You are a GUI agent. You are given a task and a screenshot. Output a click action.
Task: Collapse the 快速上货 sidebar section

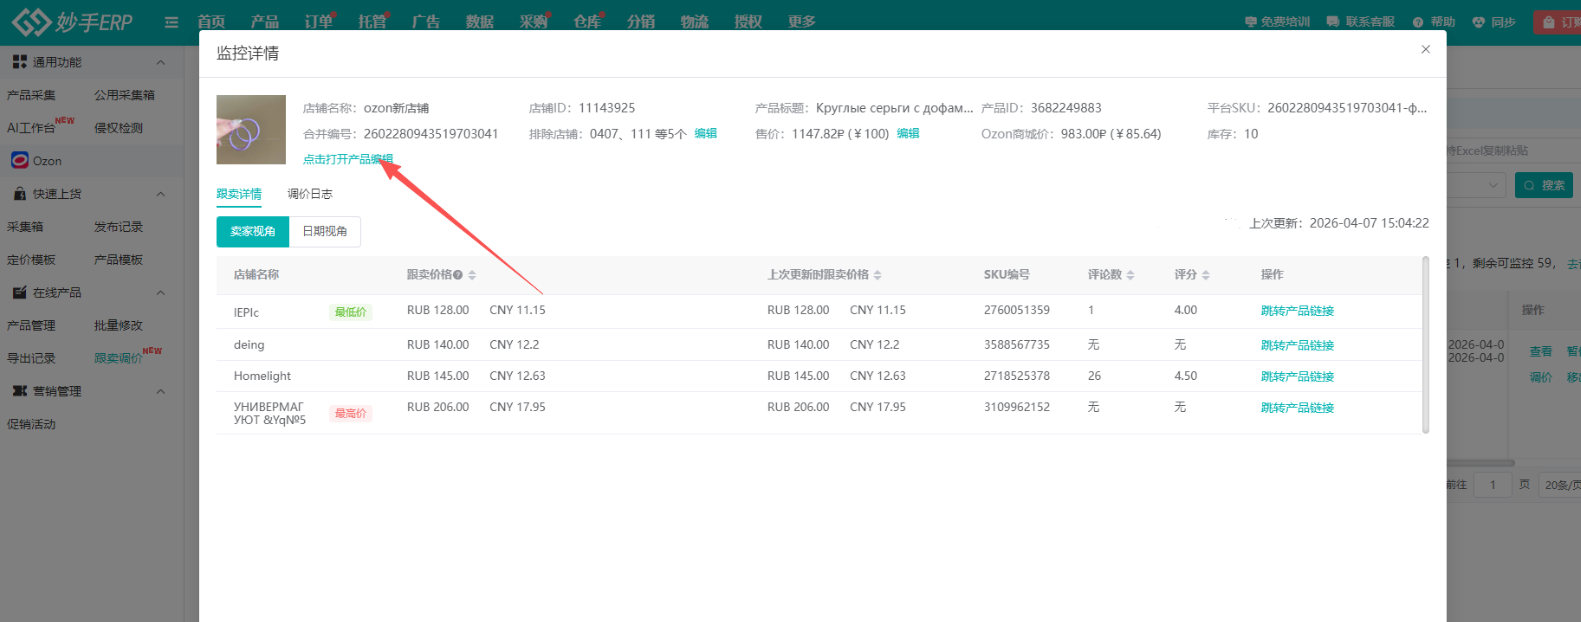coord(161,194)
